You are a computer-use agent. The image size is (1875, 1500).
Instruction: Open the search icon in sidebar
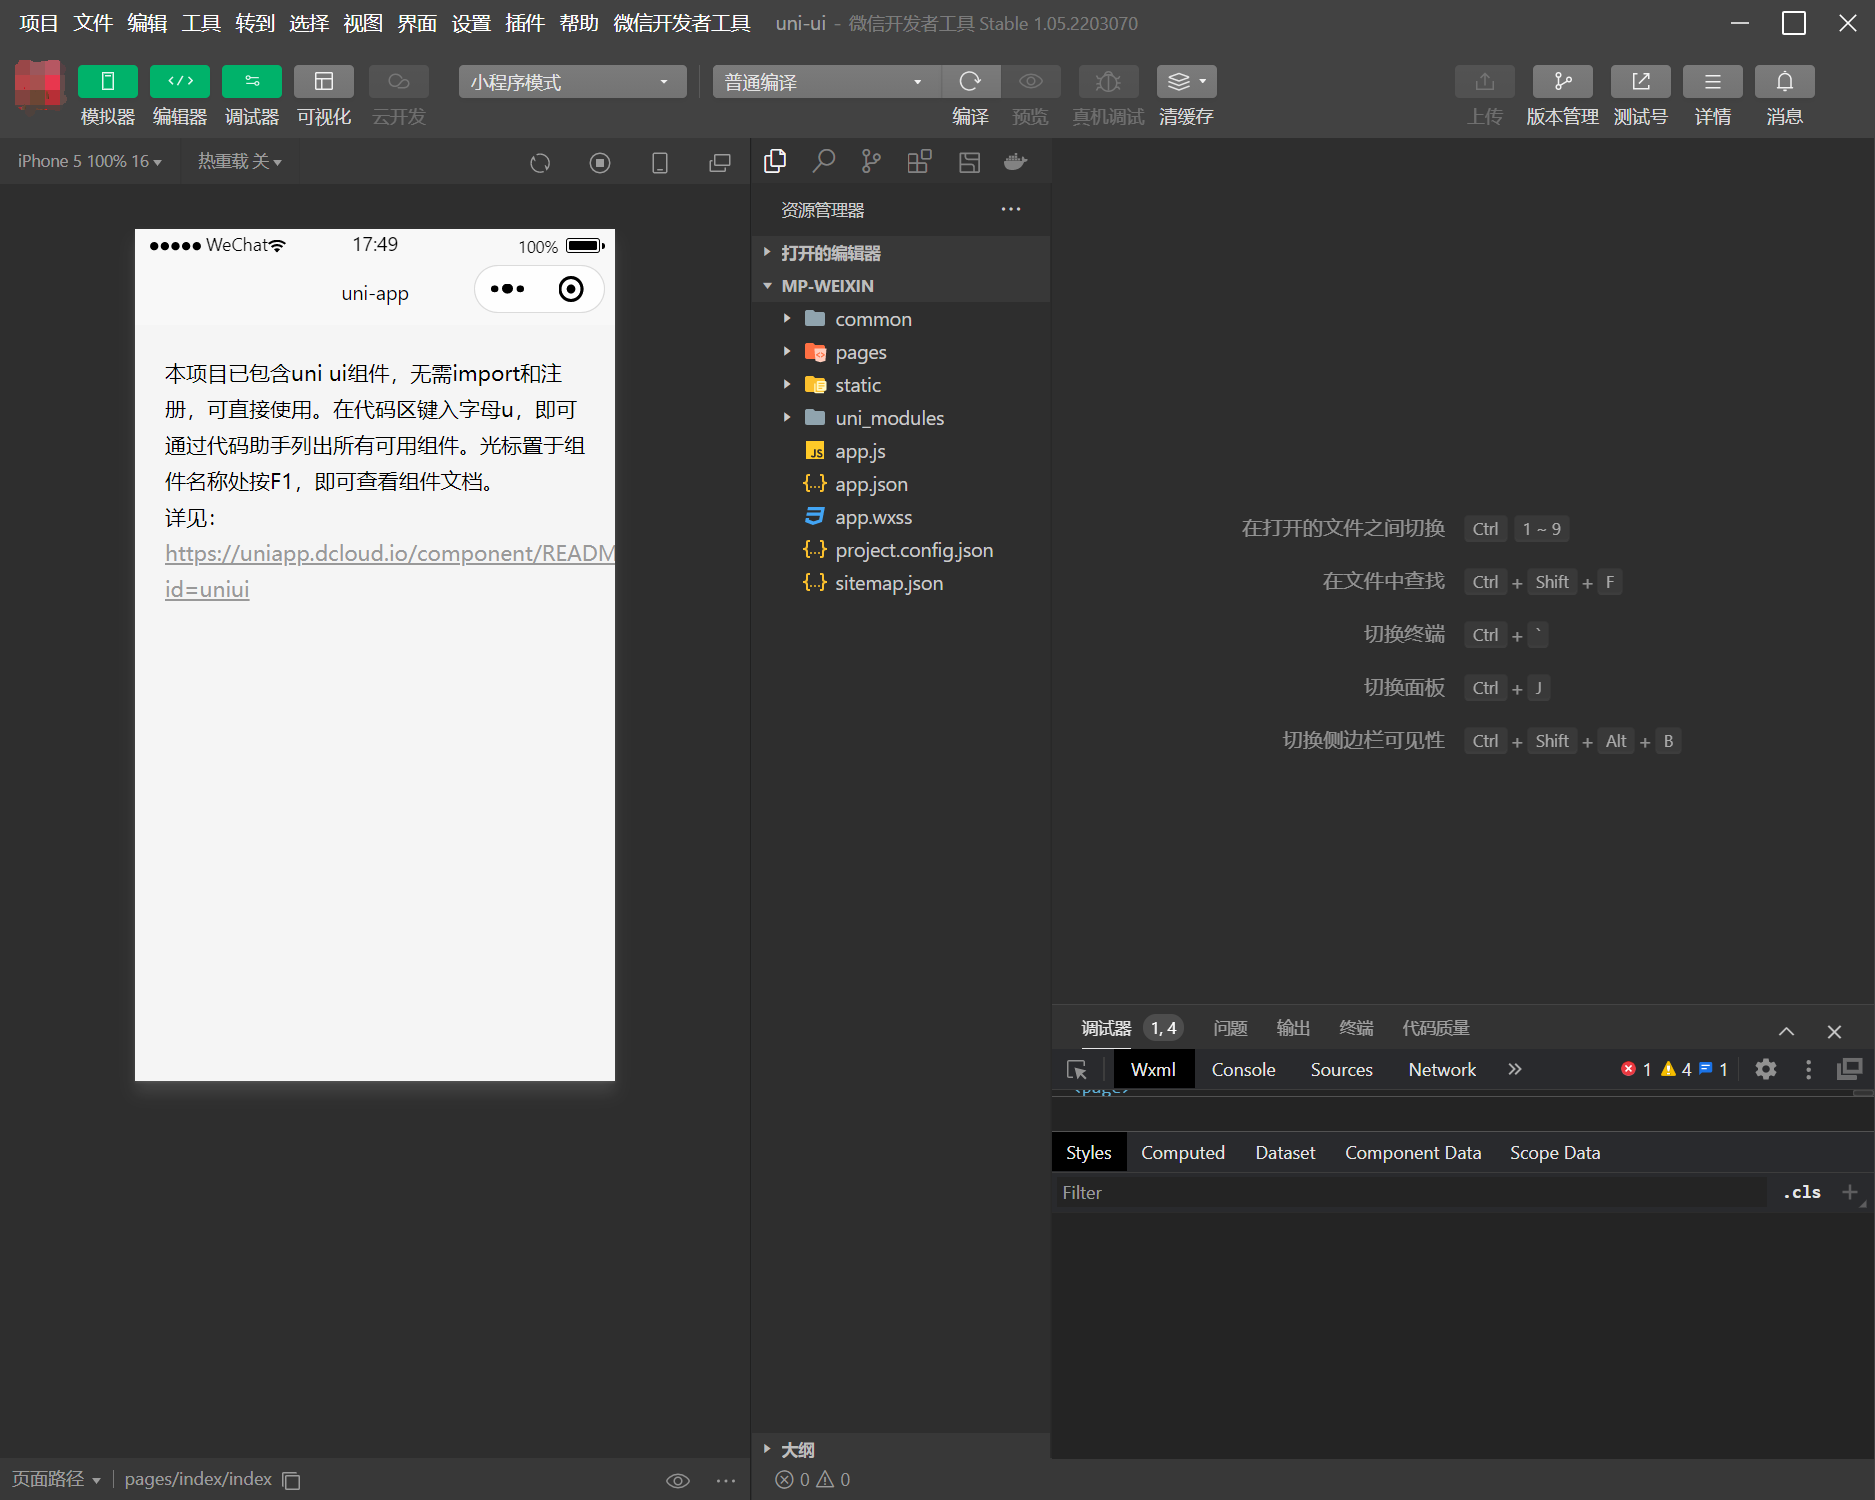pos(823,161)
